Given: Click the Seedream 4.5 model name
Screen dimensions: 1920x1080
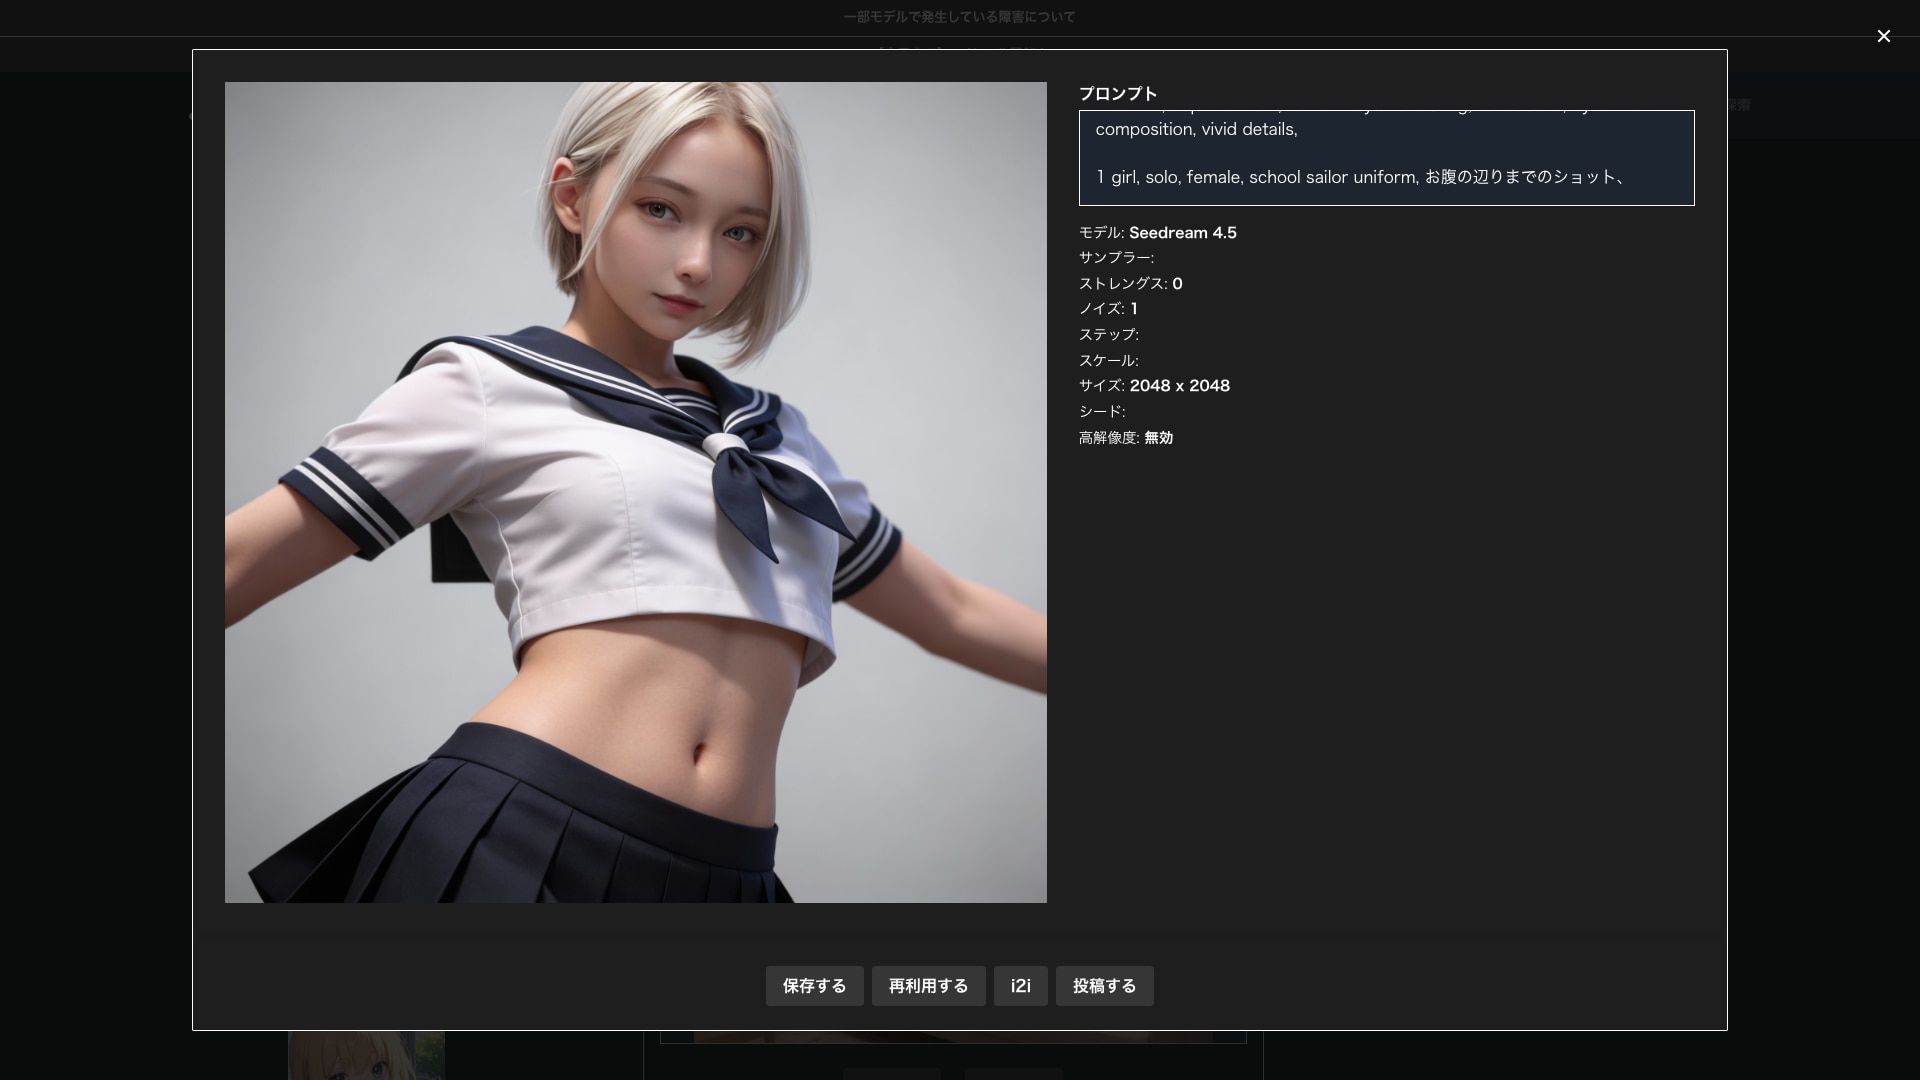Looking at the screenshot, I should point(1183,232).
